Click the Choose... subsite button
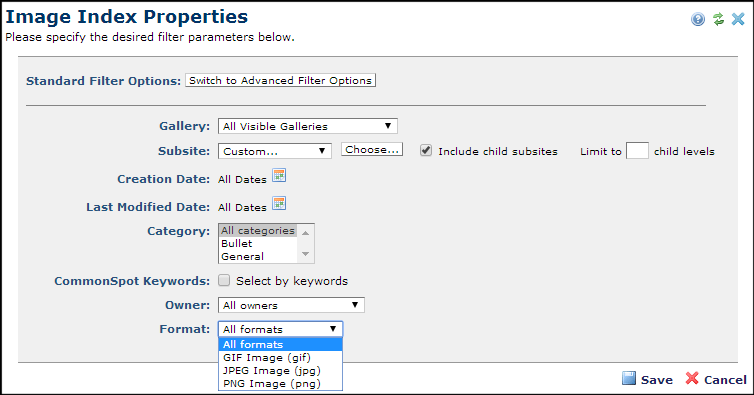 tap(372, 150)
